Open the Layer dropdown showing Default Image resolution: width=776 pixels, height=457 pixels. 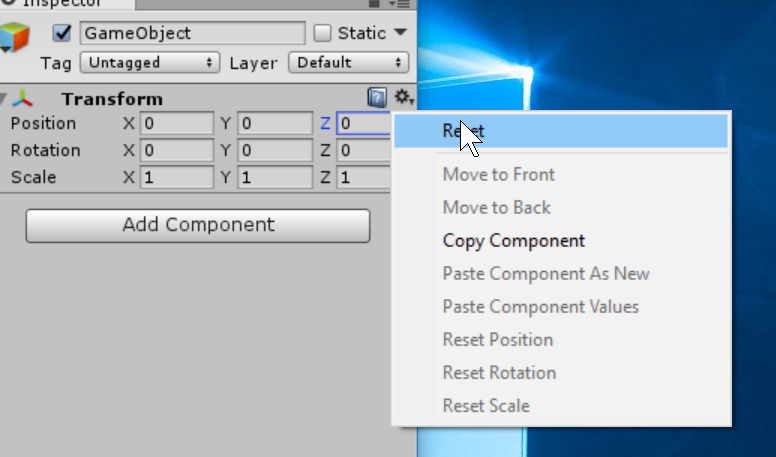[x=348, y=62]
